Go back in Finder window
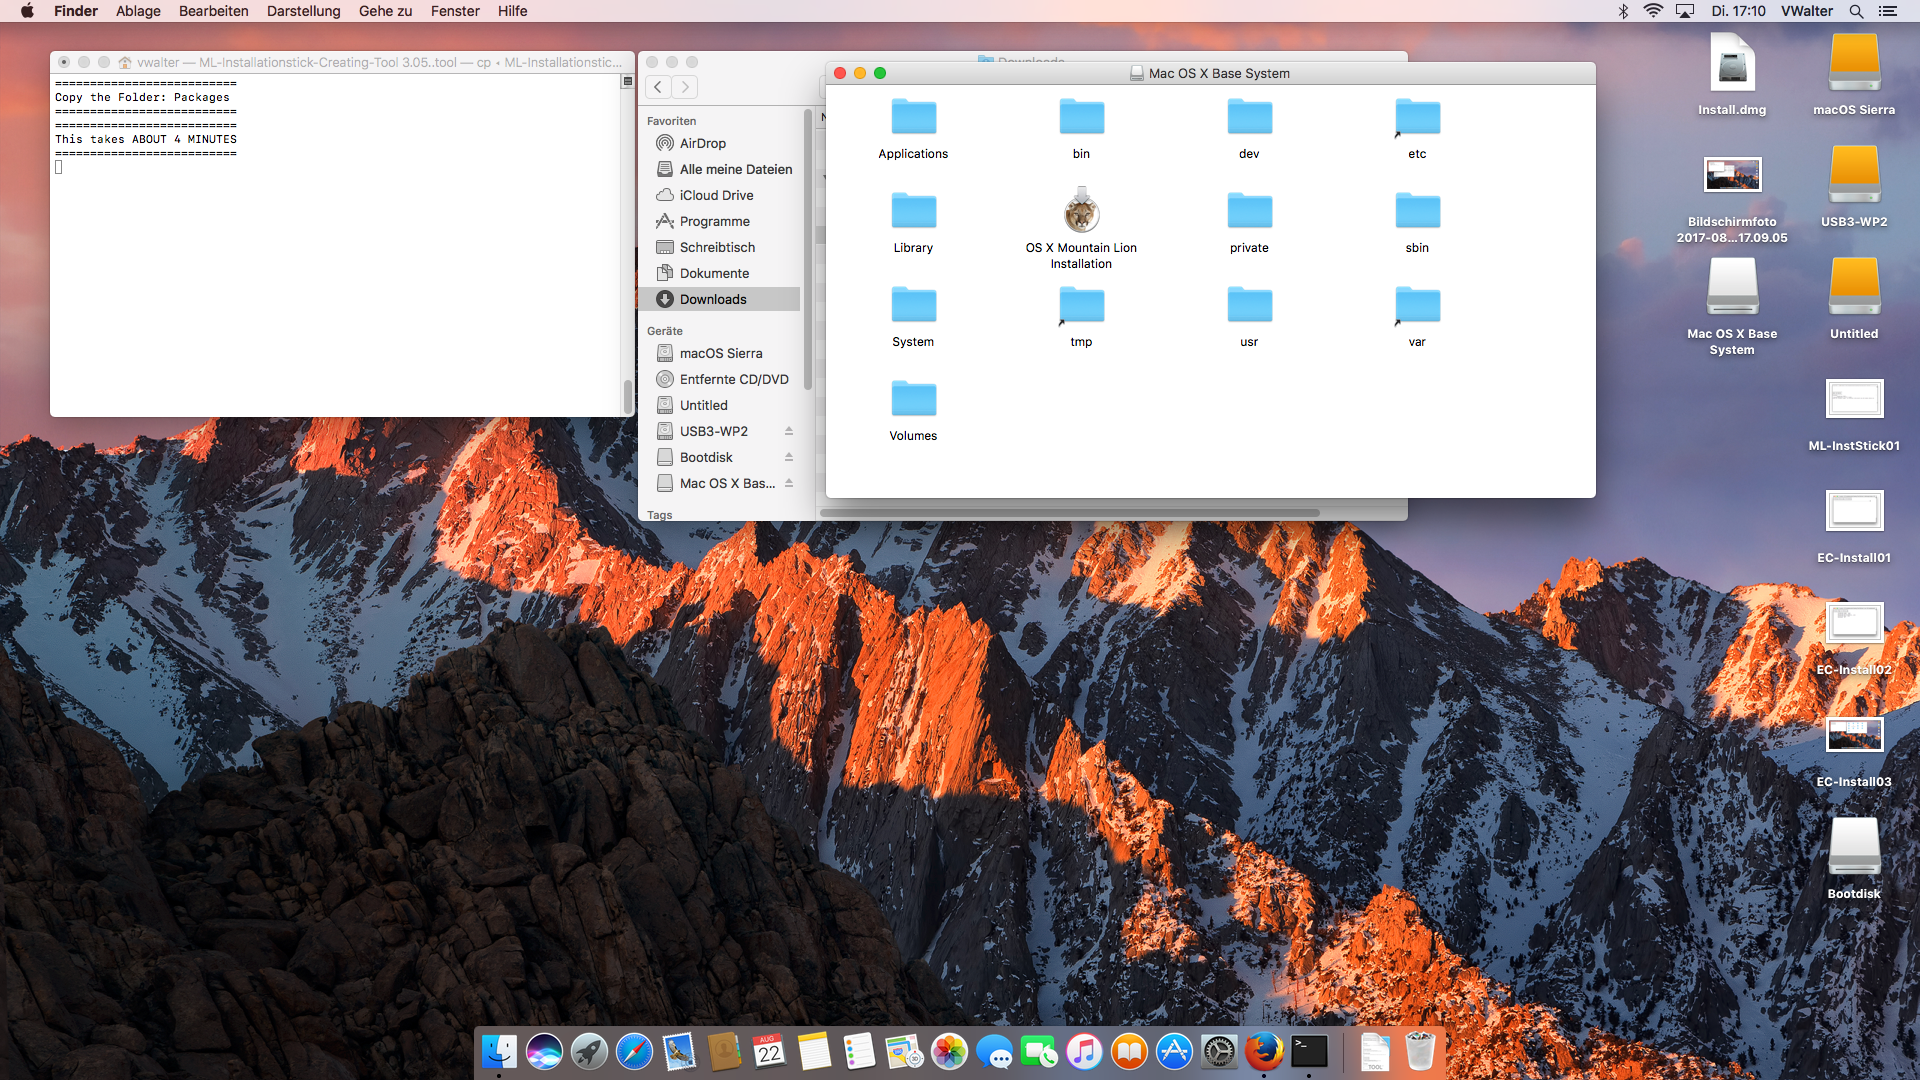1920x1080 pixels. (658, 87)
